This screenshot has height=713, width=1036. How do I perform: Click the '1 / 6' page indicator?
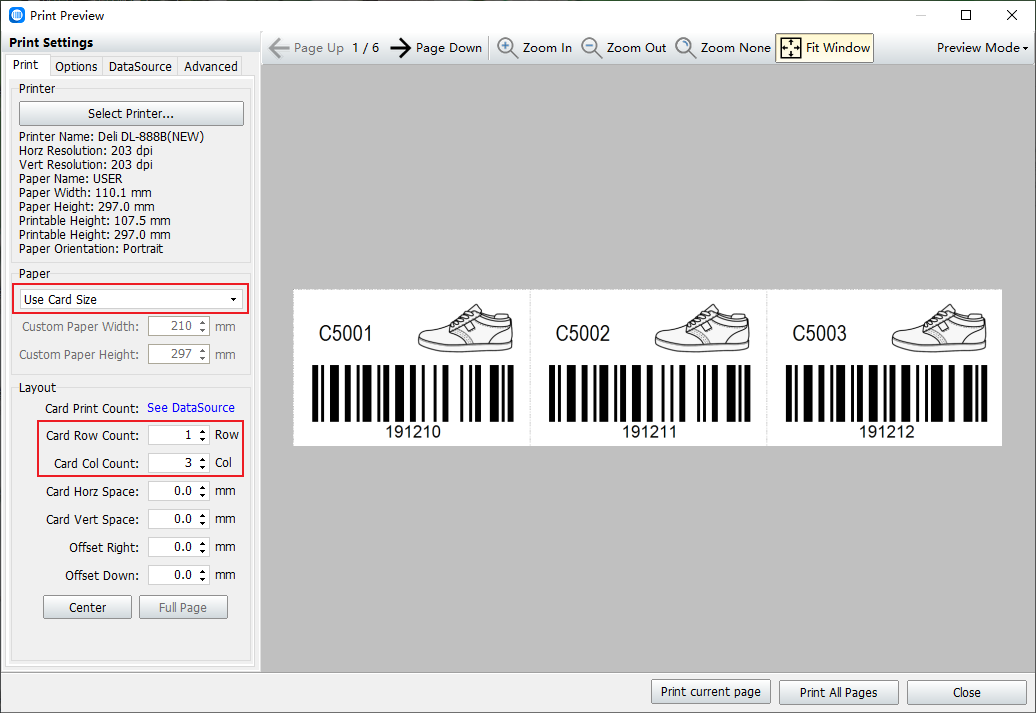366,48
